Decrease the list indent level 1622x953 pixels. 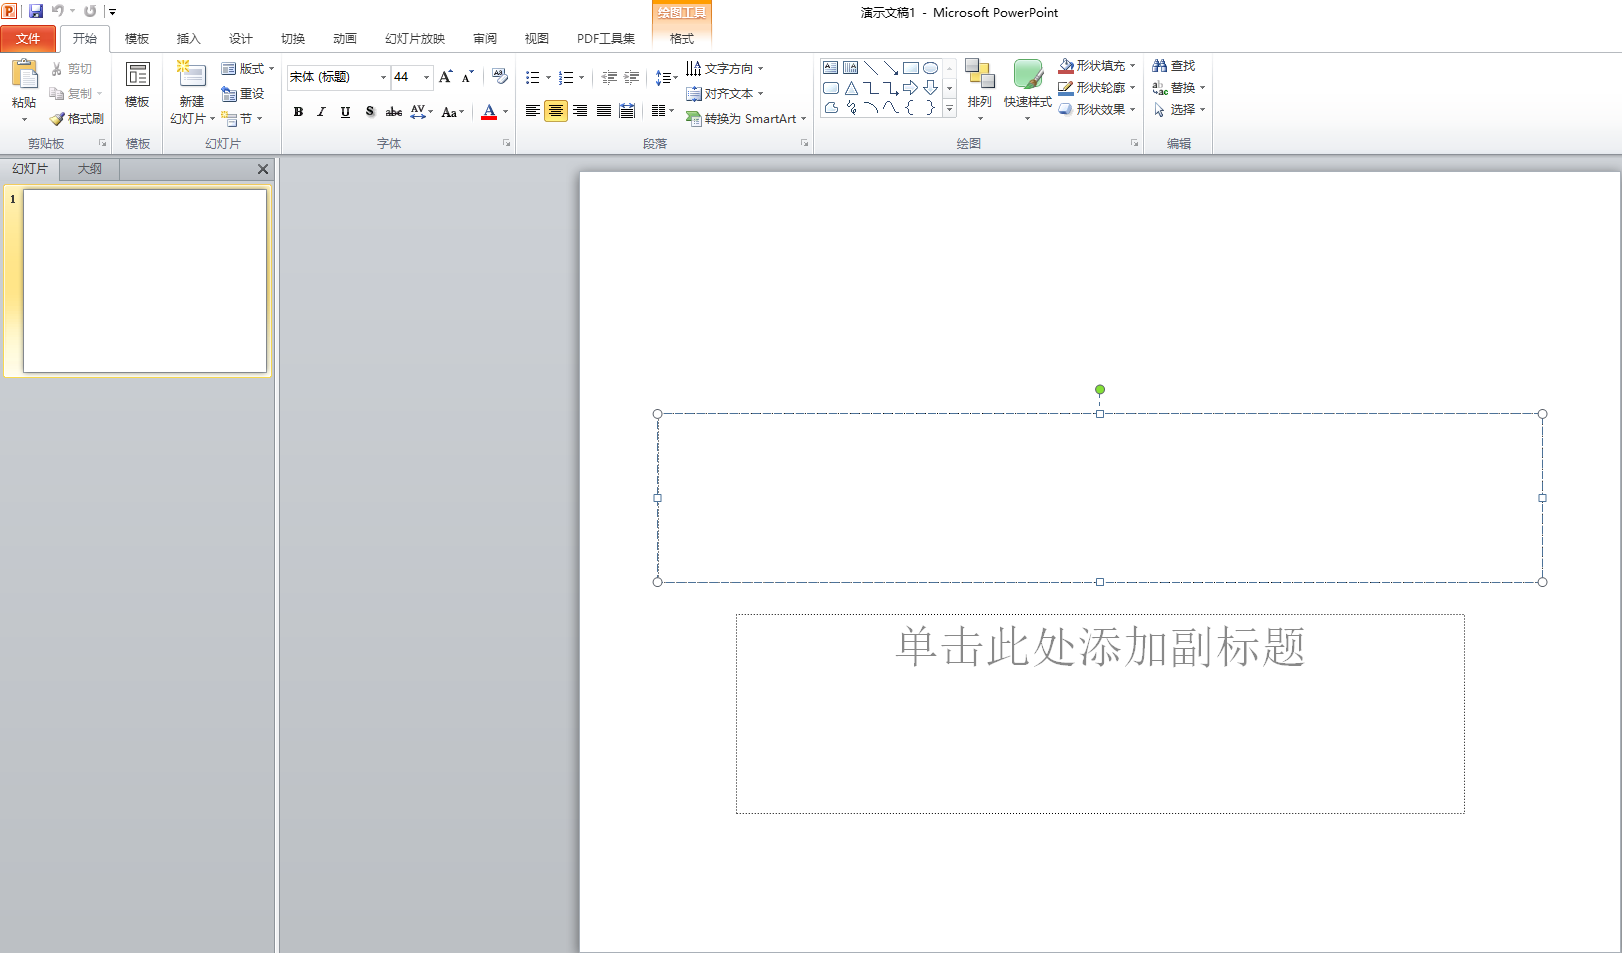pos(609,77)
